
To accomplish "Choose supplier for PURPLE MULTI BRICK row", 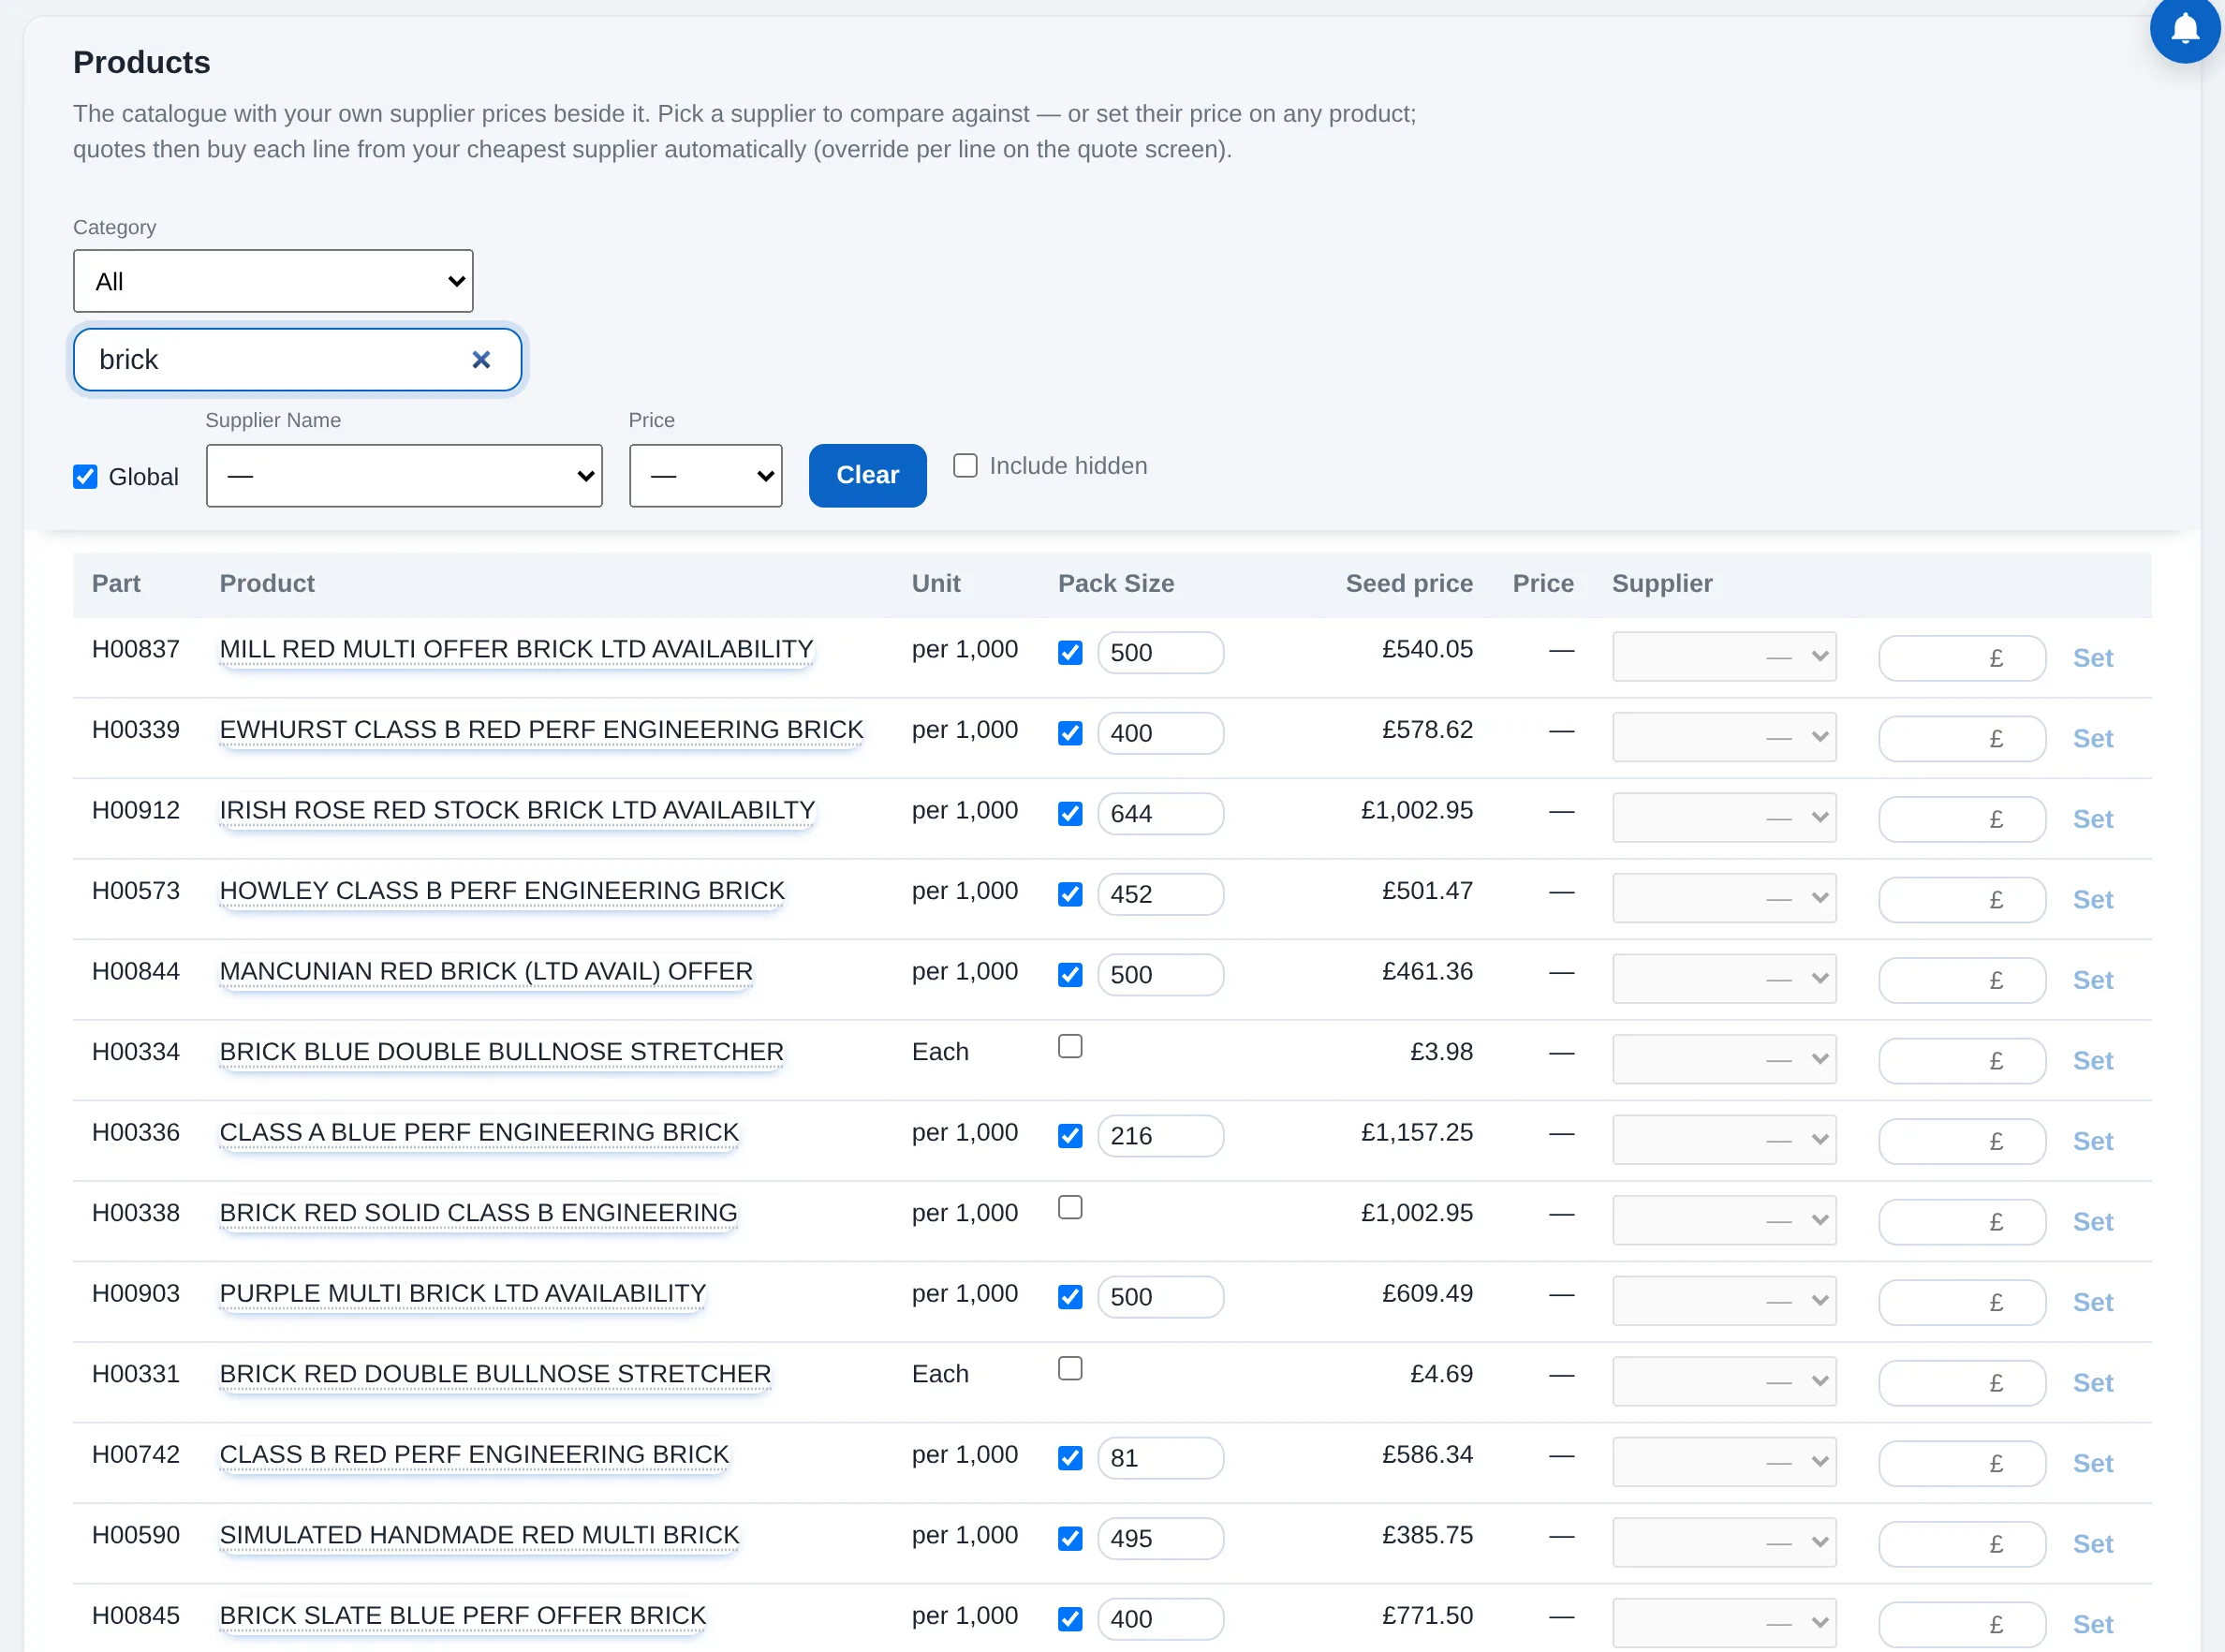I will point(1724,1301).
